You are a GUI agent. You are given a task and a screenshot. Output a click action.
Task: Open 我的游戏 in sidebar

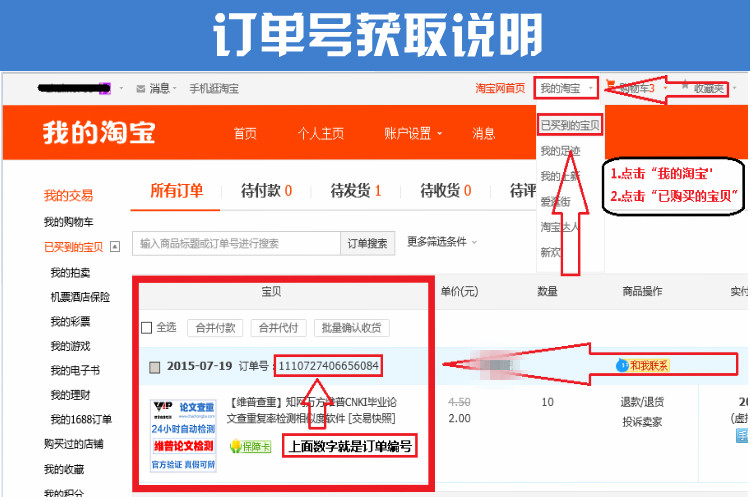pos(70,346)
